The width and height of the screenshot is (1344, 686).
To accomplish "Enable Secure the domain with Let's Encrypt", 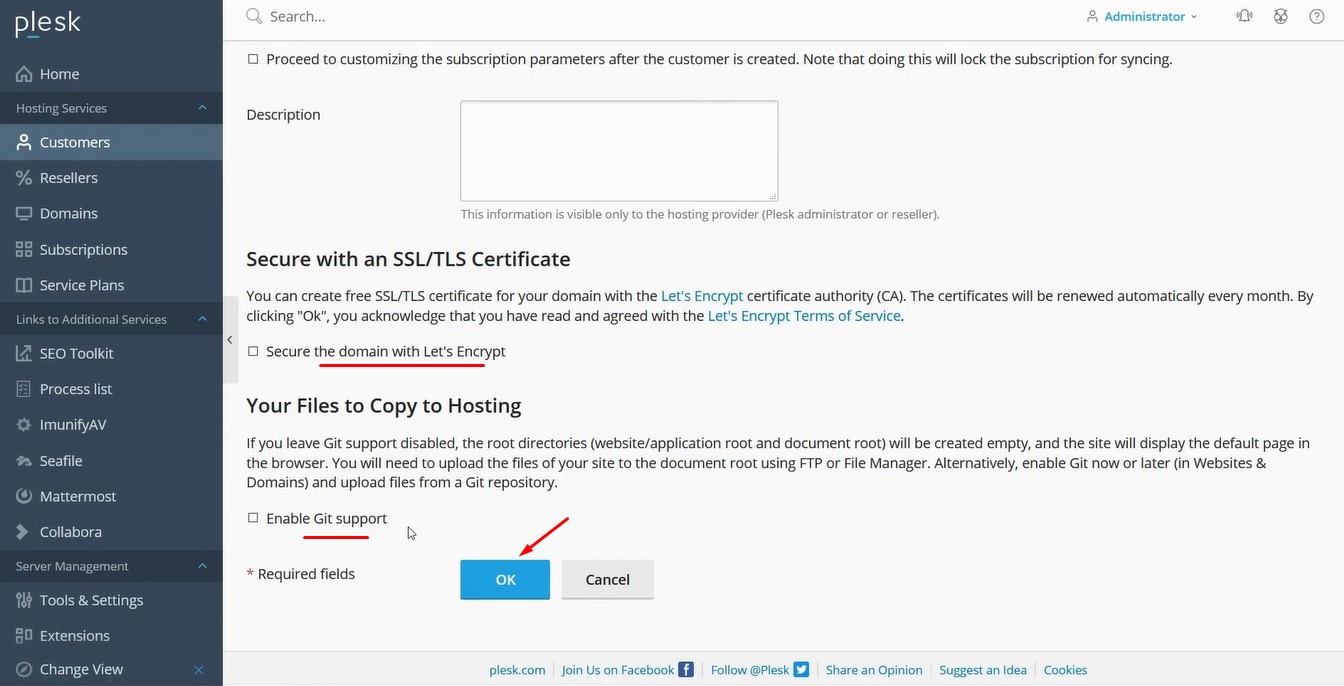I will click(252, 351).
